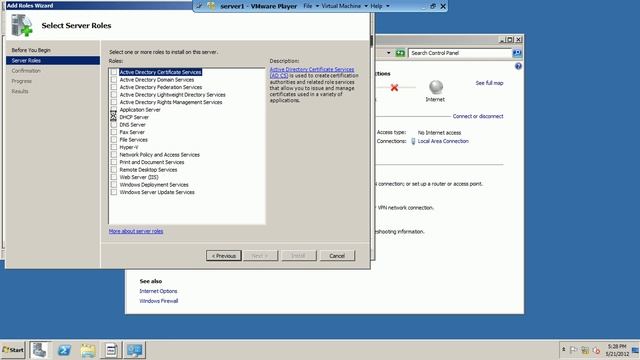Open the More about server roles link
This screenshot has height=360, width=640.
point(136,231)
